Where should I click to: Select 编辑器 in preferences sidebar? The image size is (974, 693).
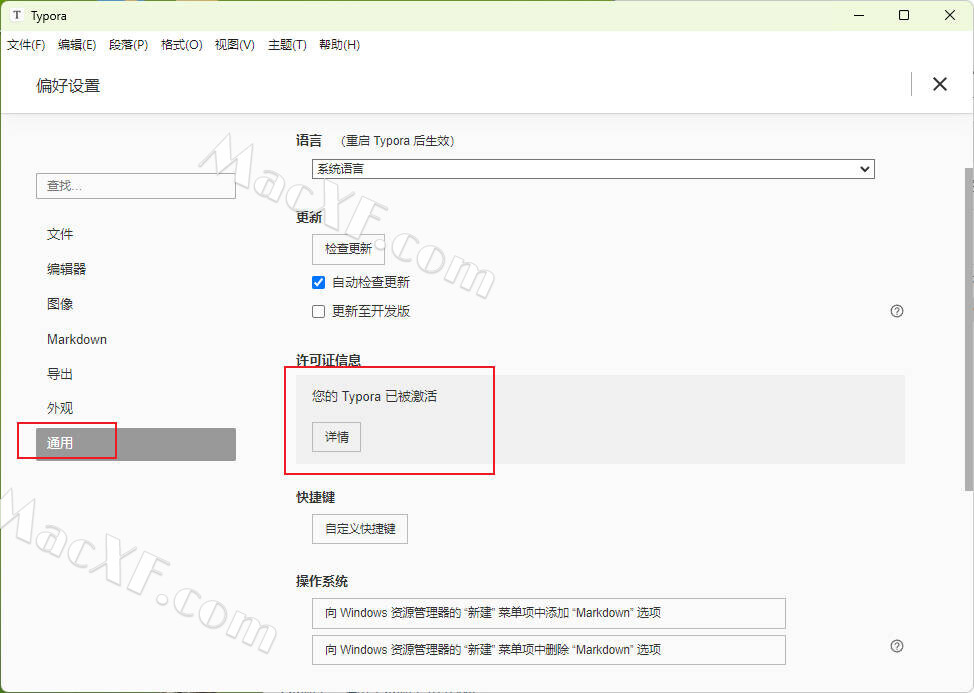66,269
